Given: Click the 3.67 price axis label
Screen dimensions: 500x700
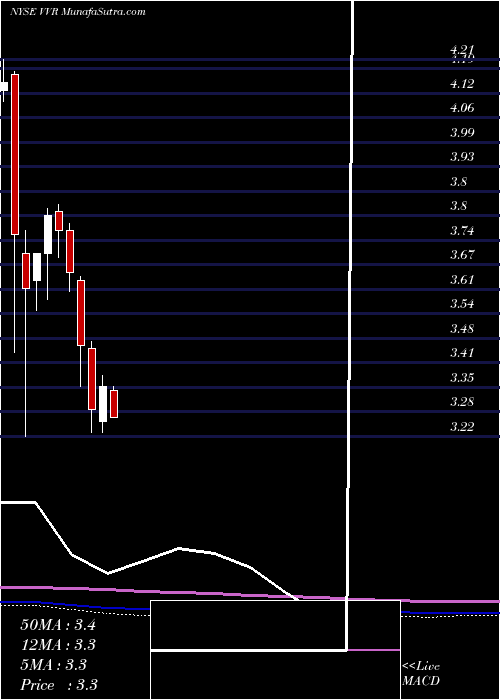Looking at the screenshot, I should point(462,255).
